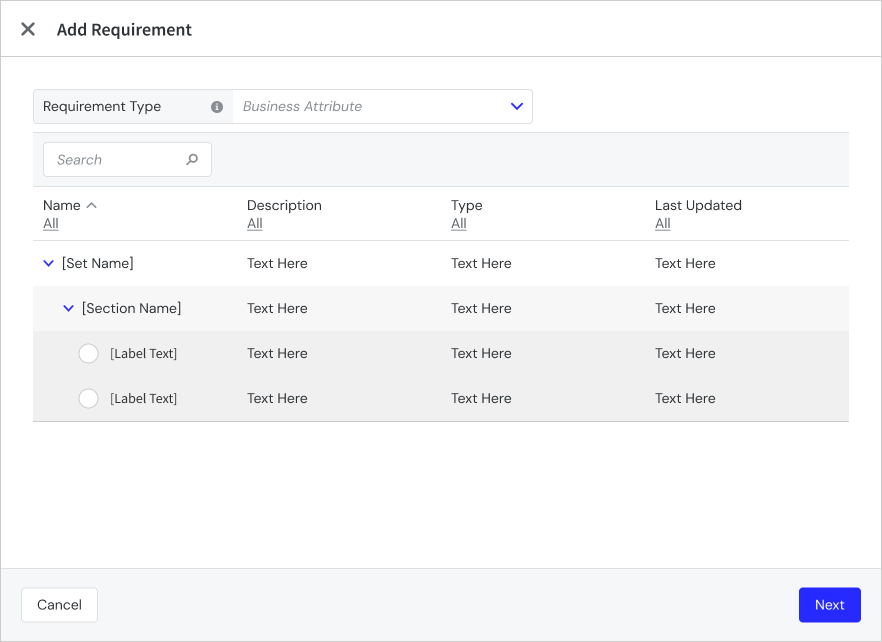Open the All filter under Name
The image size is (882, 642).
51,223
